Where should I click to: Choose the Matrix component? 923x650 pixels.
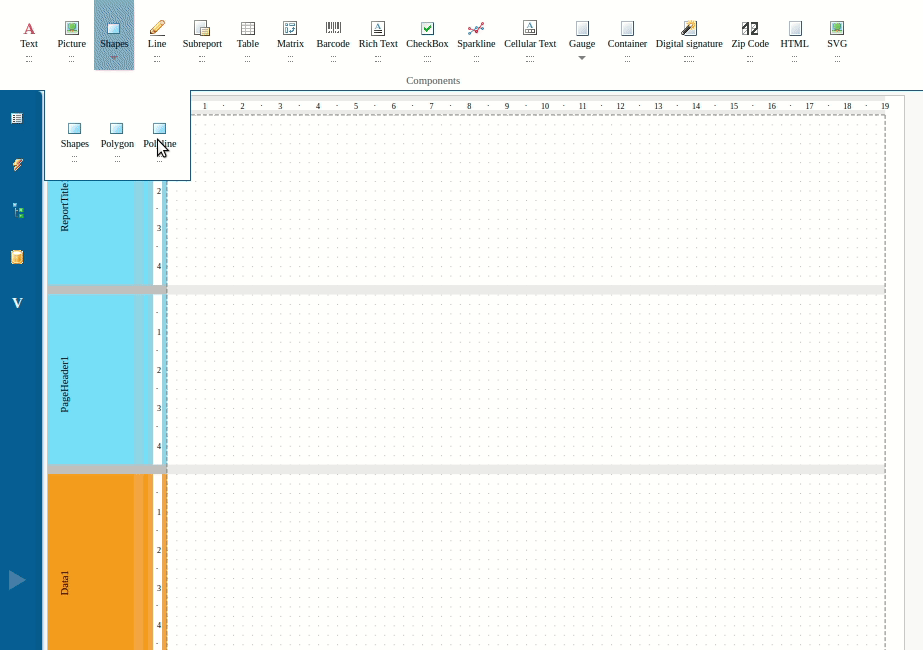[290, 35]
